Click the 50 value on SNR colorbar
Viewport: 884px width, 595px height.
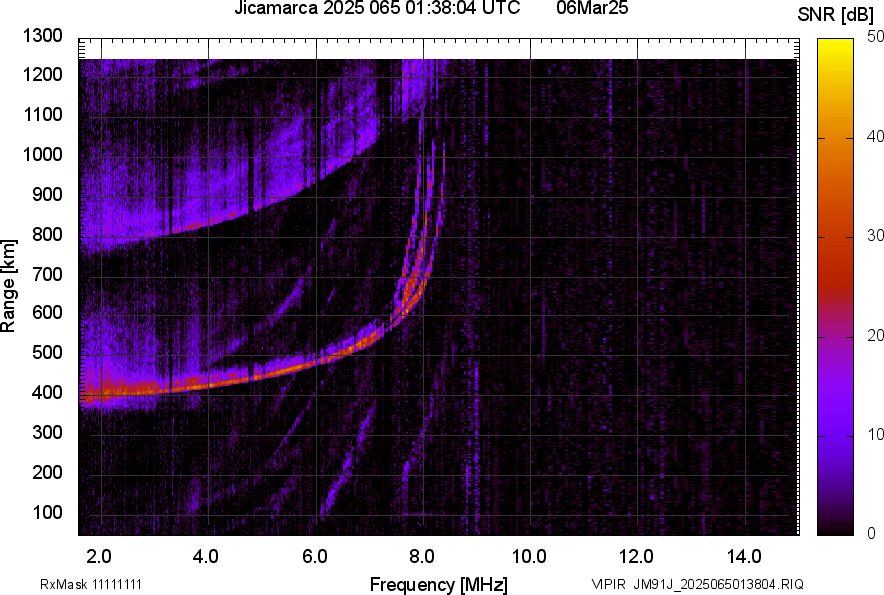[x=875, y=37]
